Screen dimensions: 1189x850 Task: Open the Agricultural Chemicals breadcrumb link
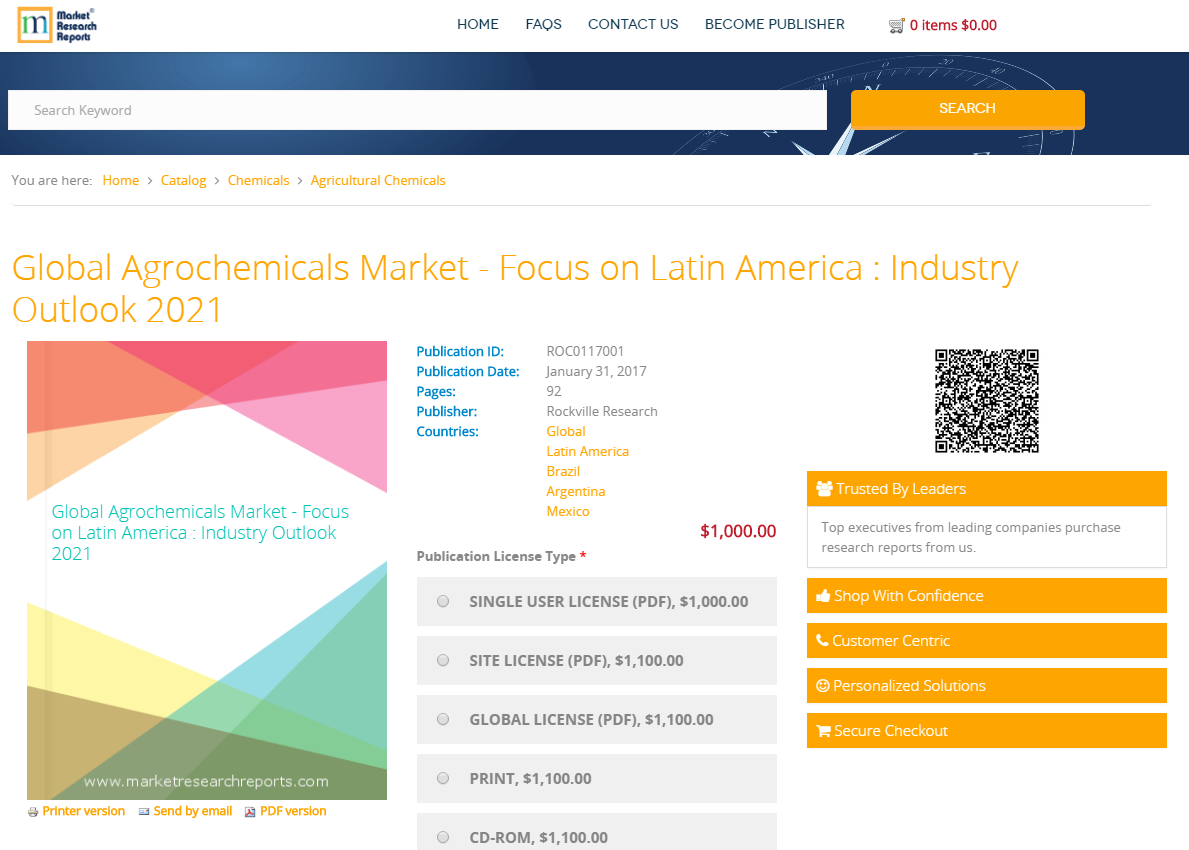pos(378,180)
